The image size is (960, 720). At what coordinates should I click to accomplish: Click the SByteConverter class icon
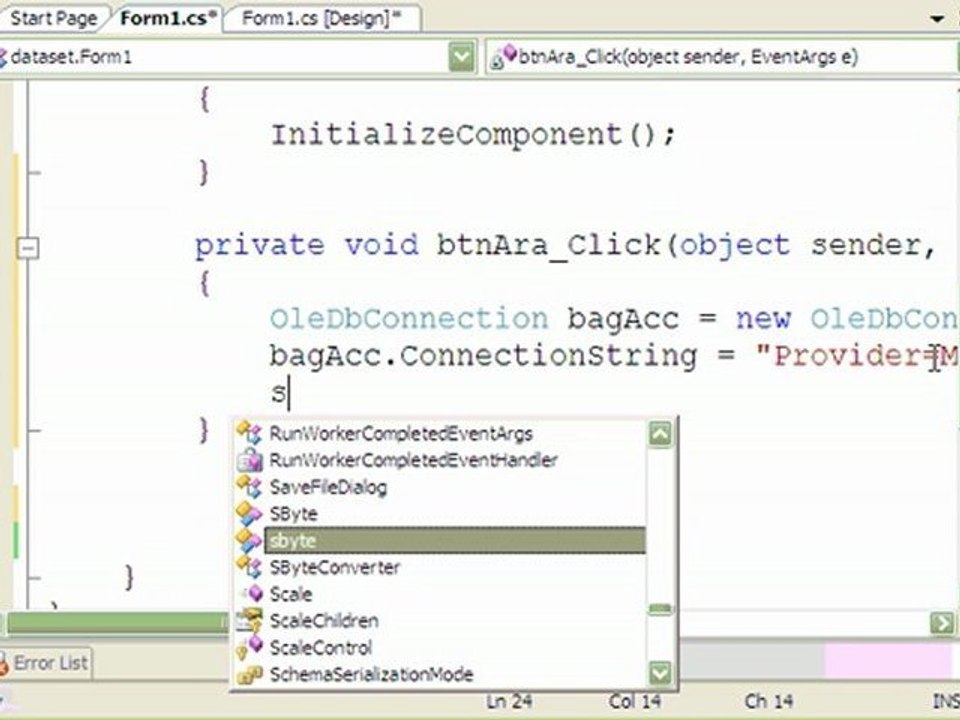(249, 568)
